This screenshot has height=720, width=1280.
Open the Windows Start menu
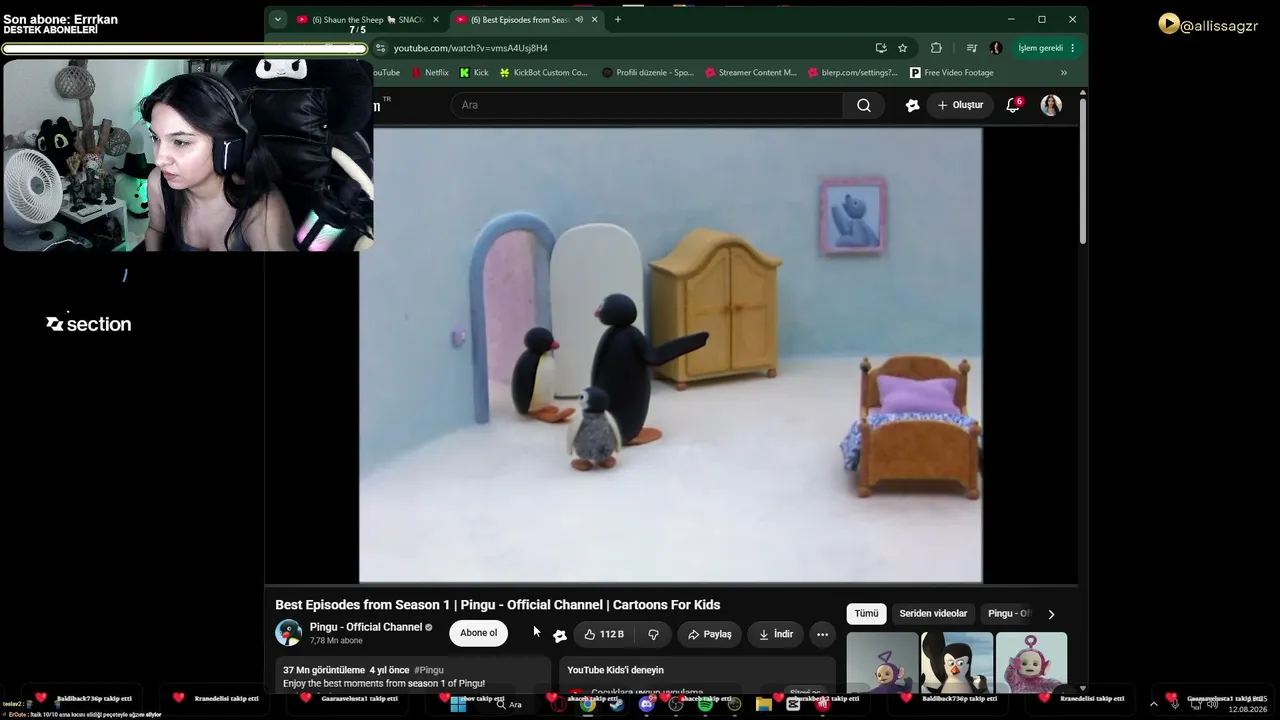458,704
